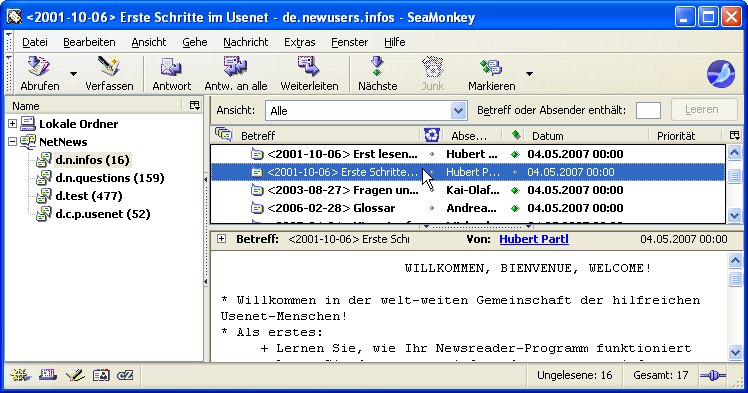
Task: Open the Bearbeiten menu
Action: point(89,42)
